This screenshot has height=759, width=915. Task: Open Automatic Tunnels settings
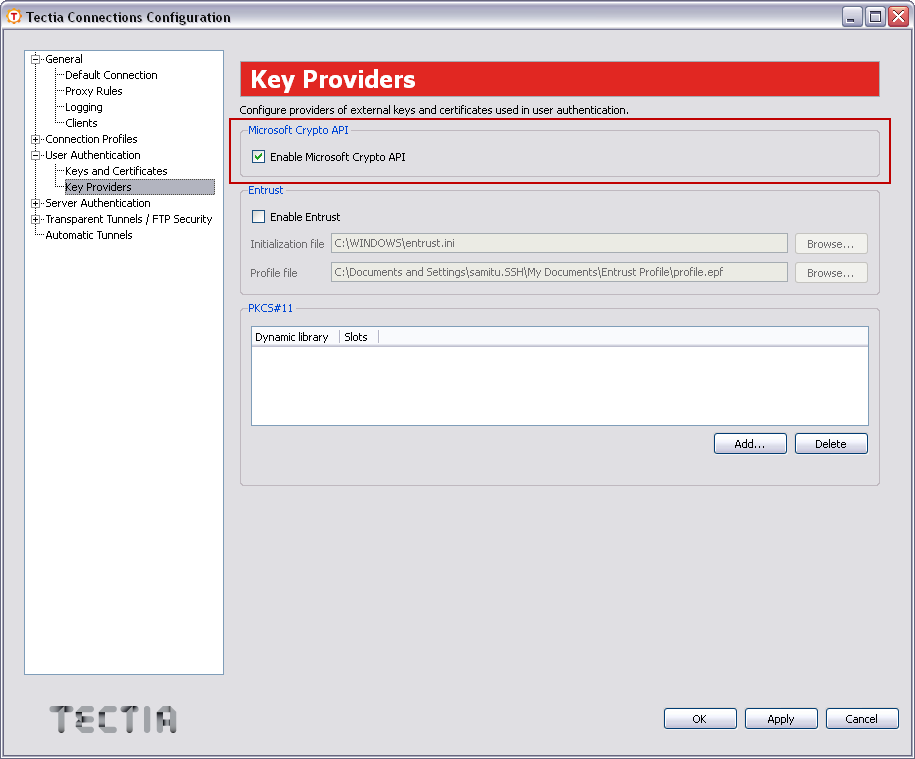88,235
